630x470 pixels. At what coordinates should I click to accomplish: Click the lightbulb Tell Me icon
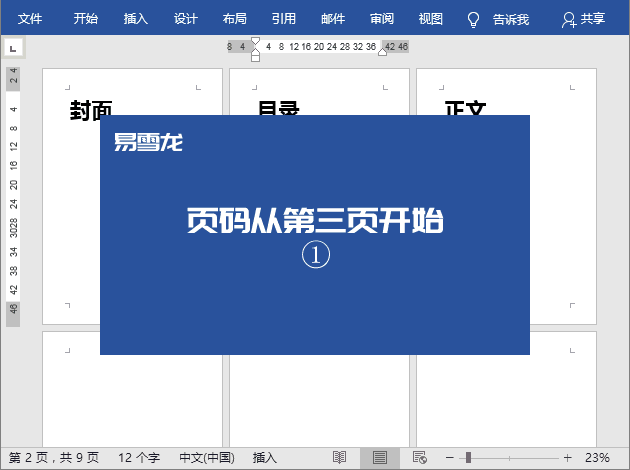pos(473,19)
